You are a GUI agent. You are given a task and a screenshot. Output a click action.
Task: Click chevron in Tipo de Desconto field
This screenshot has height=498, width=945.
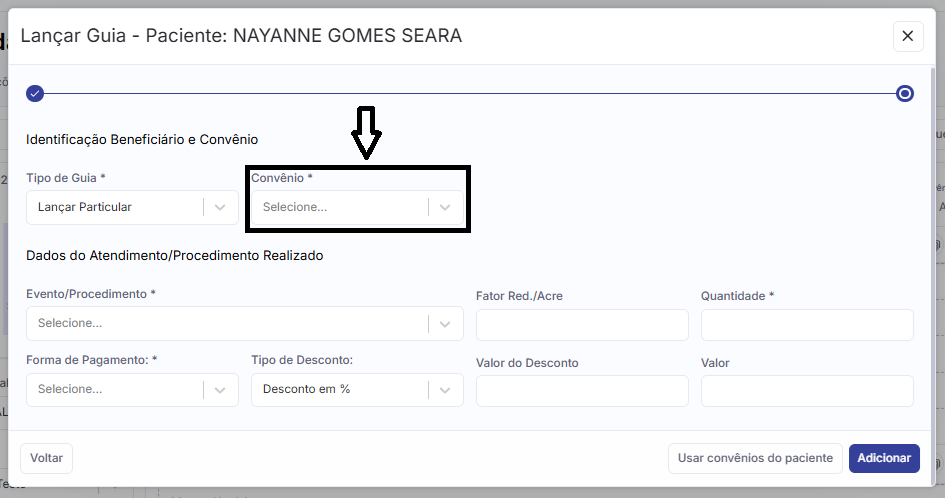click(445, 389)
